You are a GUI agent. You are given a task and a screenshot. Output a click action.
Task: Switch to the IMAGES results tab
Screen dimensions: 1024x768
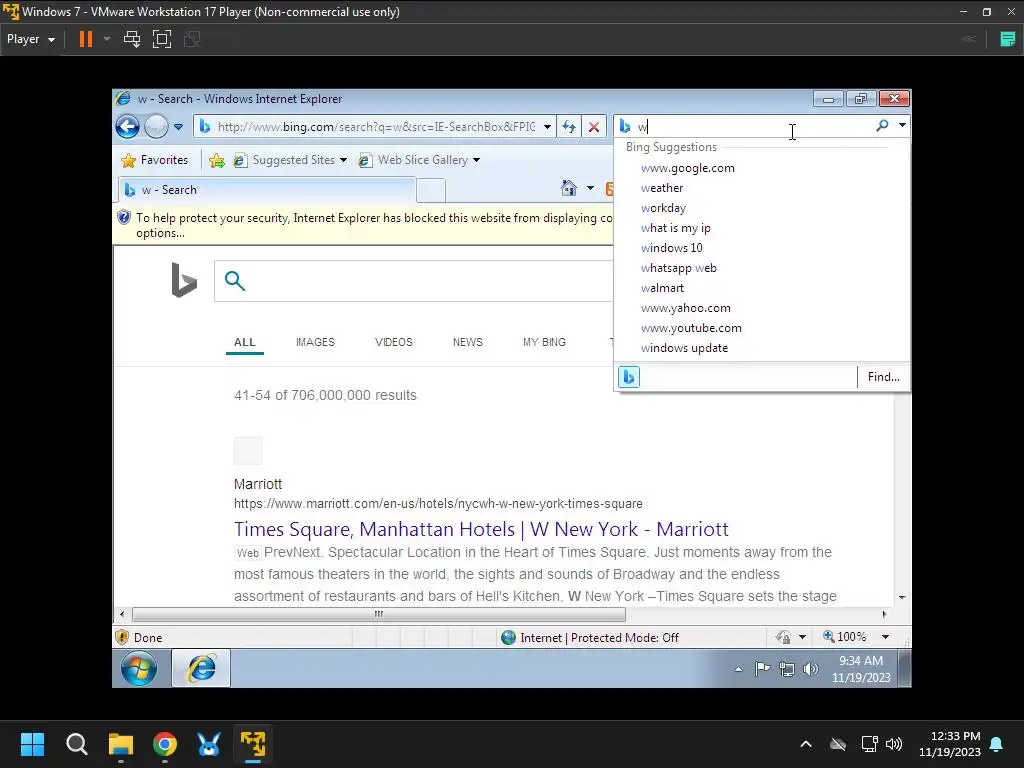tap(315, 342)
